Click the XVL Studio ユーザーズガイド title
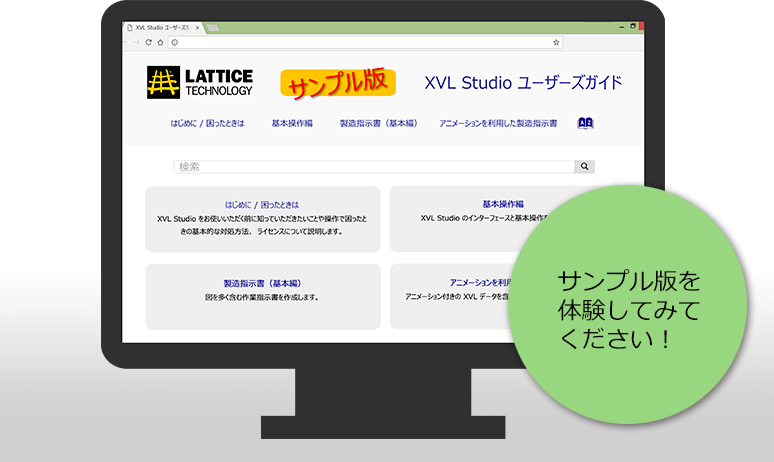 tap(523, 82)
